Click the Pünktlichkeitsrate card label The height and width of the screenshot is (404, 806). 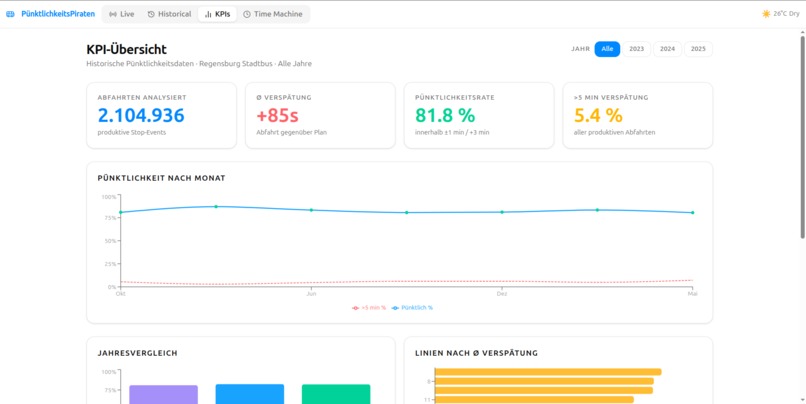tap(455, 97)
